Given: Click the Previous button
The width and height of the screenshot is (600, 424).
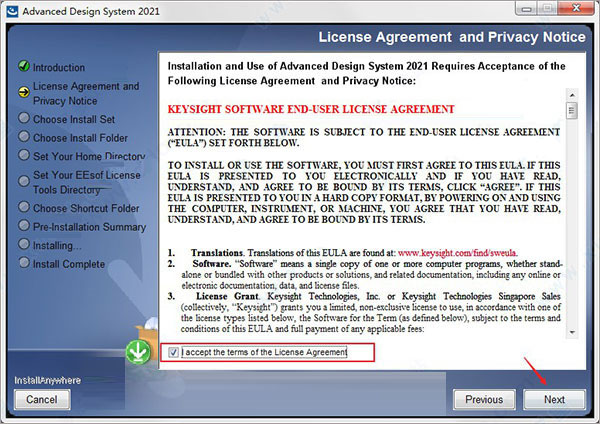Looking at the screenshot, I should point(484,400).
